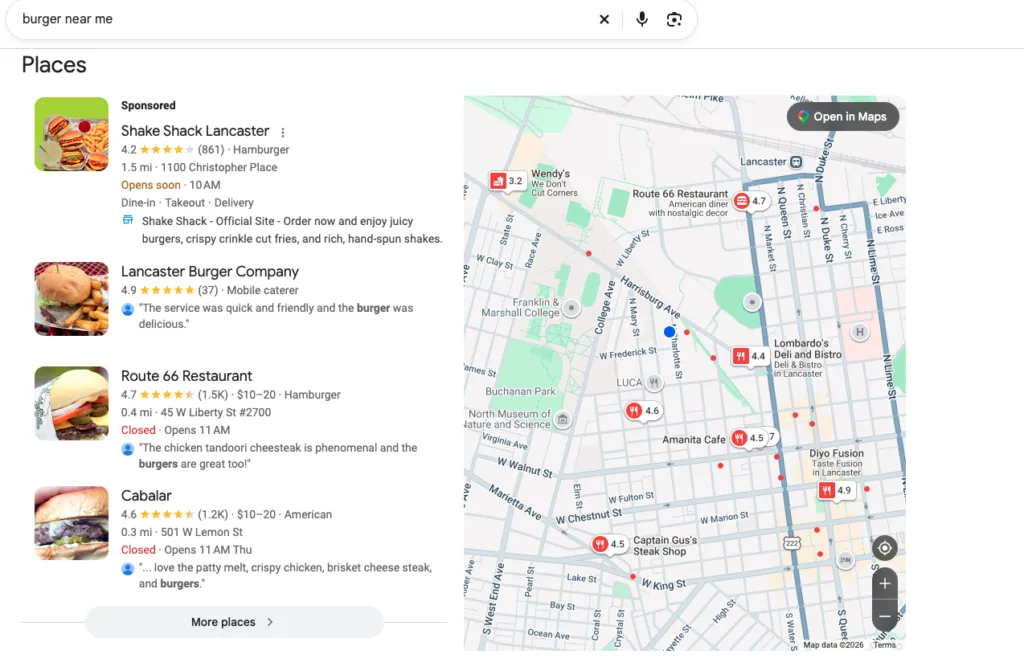Open image search with camera lens icon
This screenshot has height=671, width=1024.
coord(674,20)
